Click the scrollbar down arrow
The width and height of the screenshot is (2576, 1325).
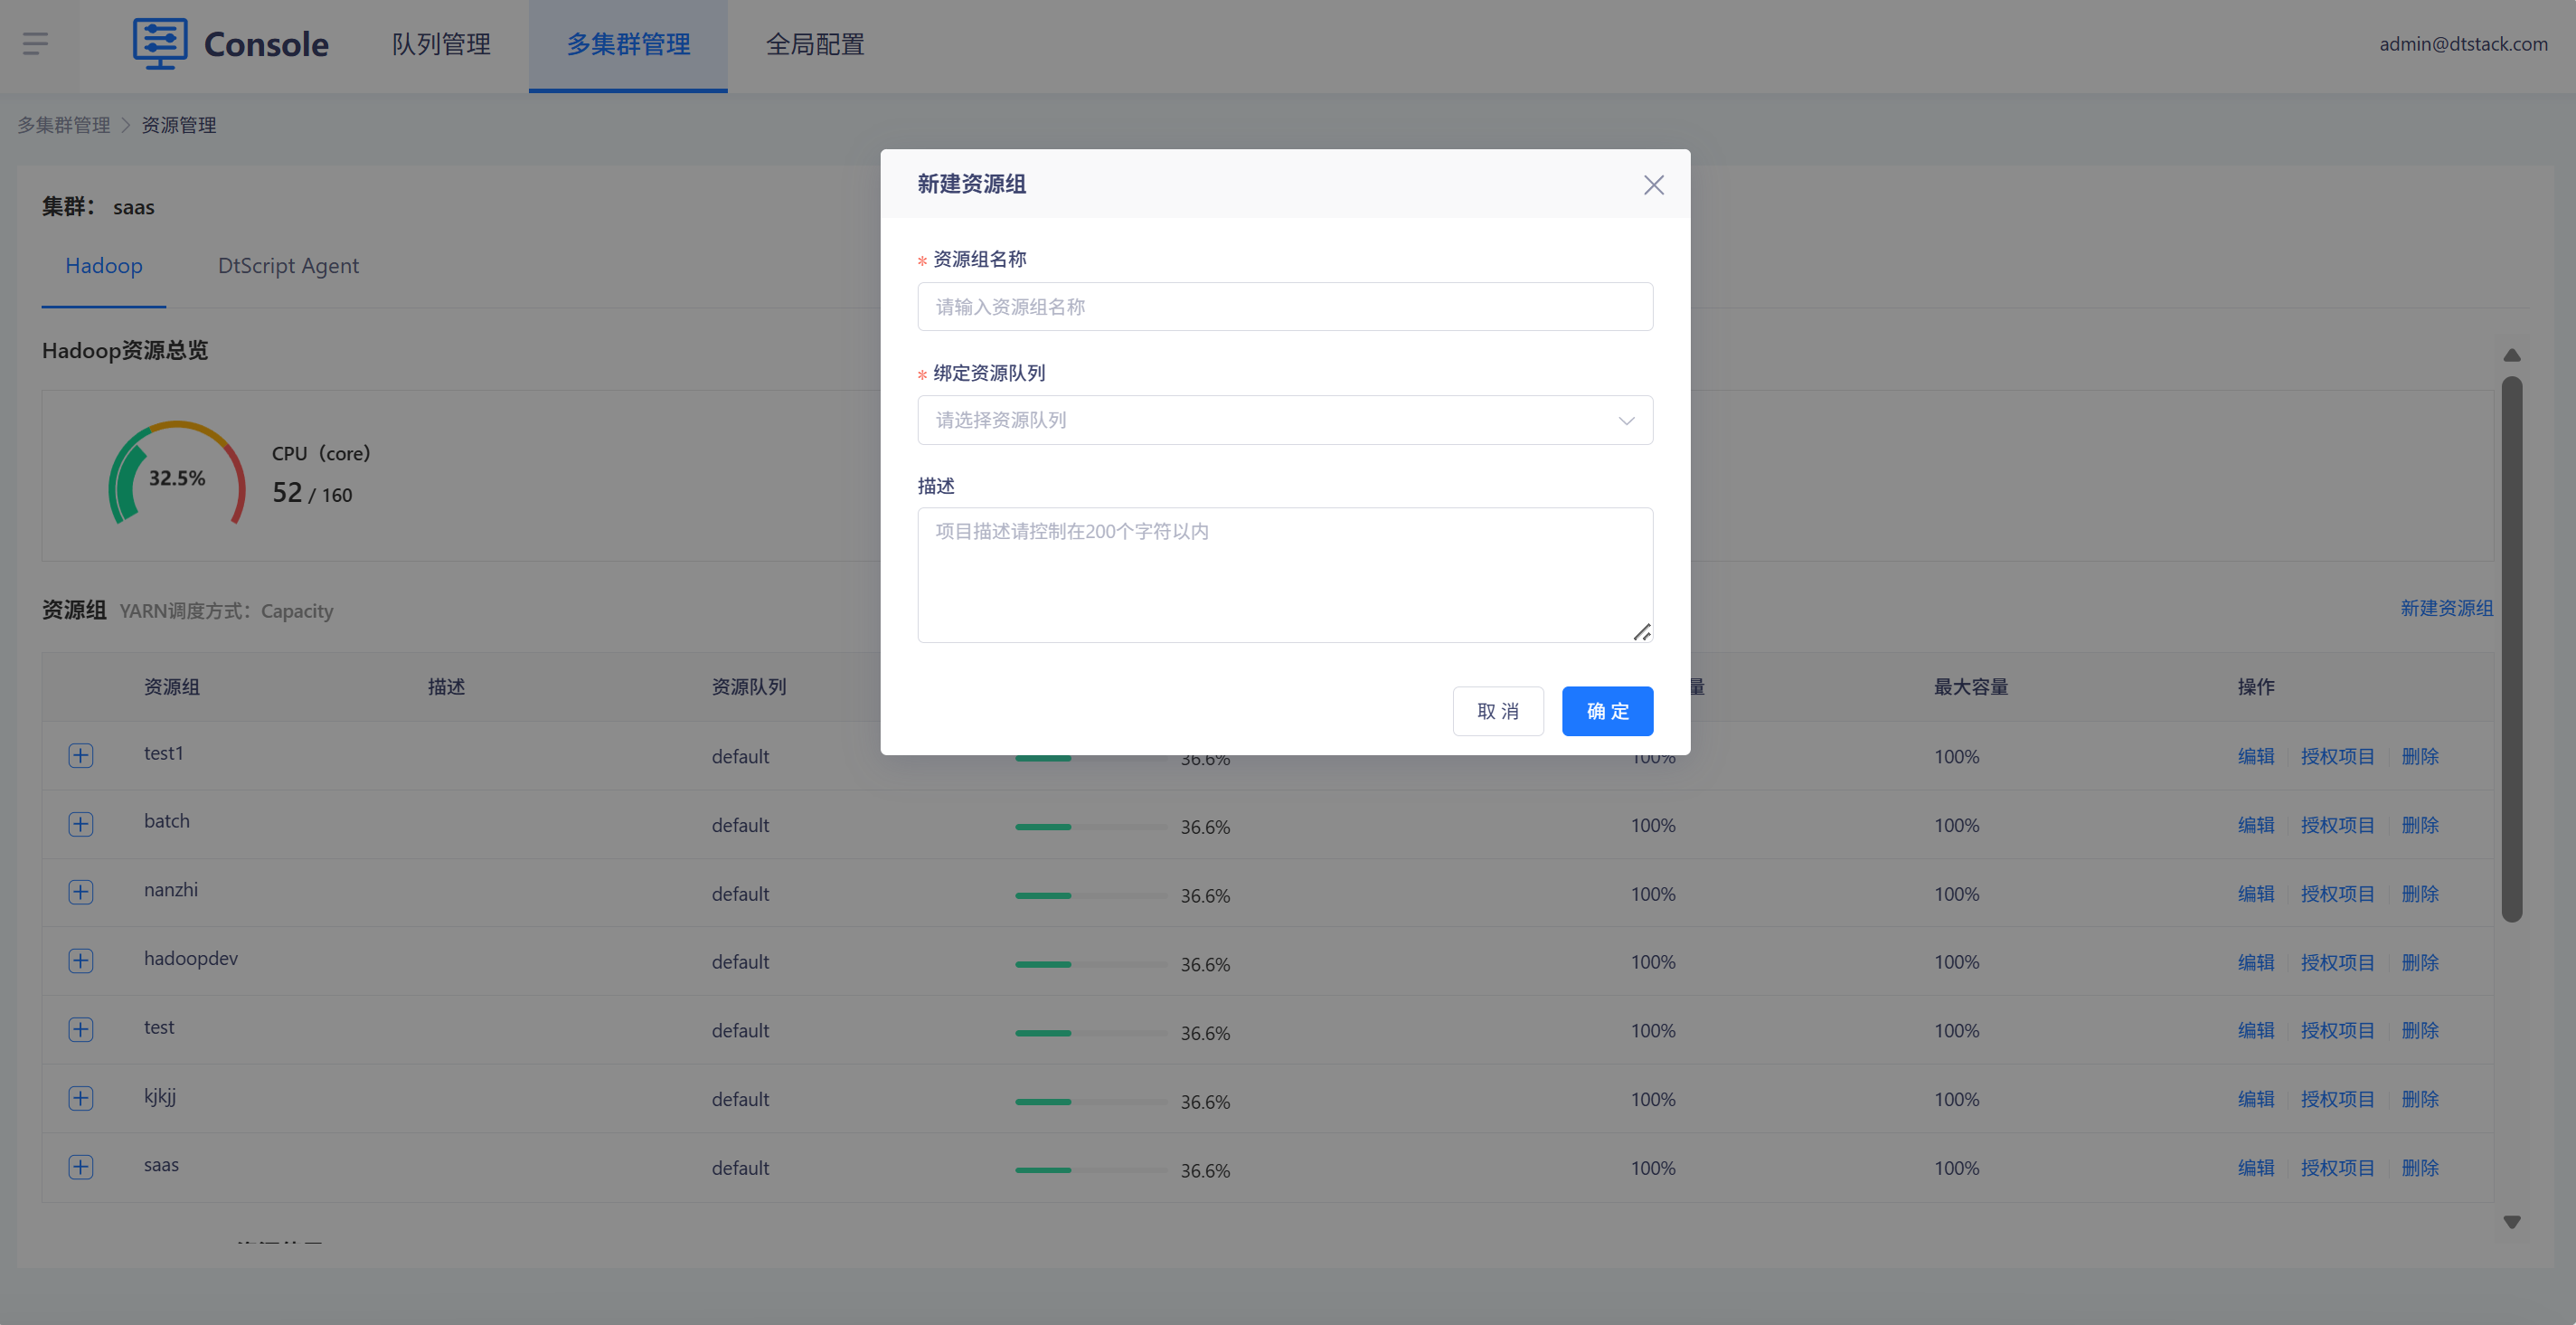[x=2511, y=1222]
